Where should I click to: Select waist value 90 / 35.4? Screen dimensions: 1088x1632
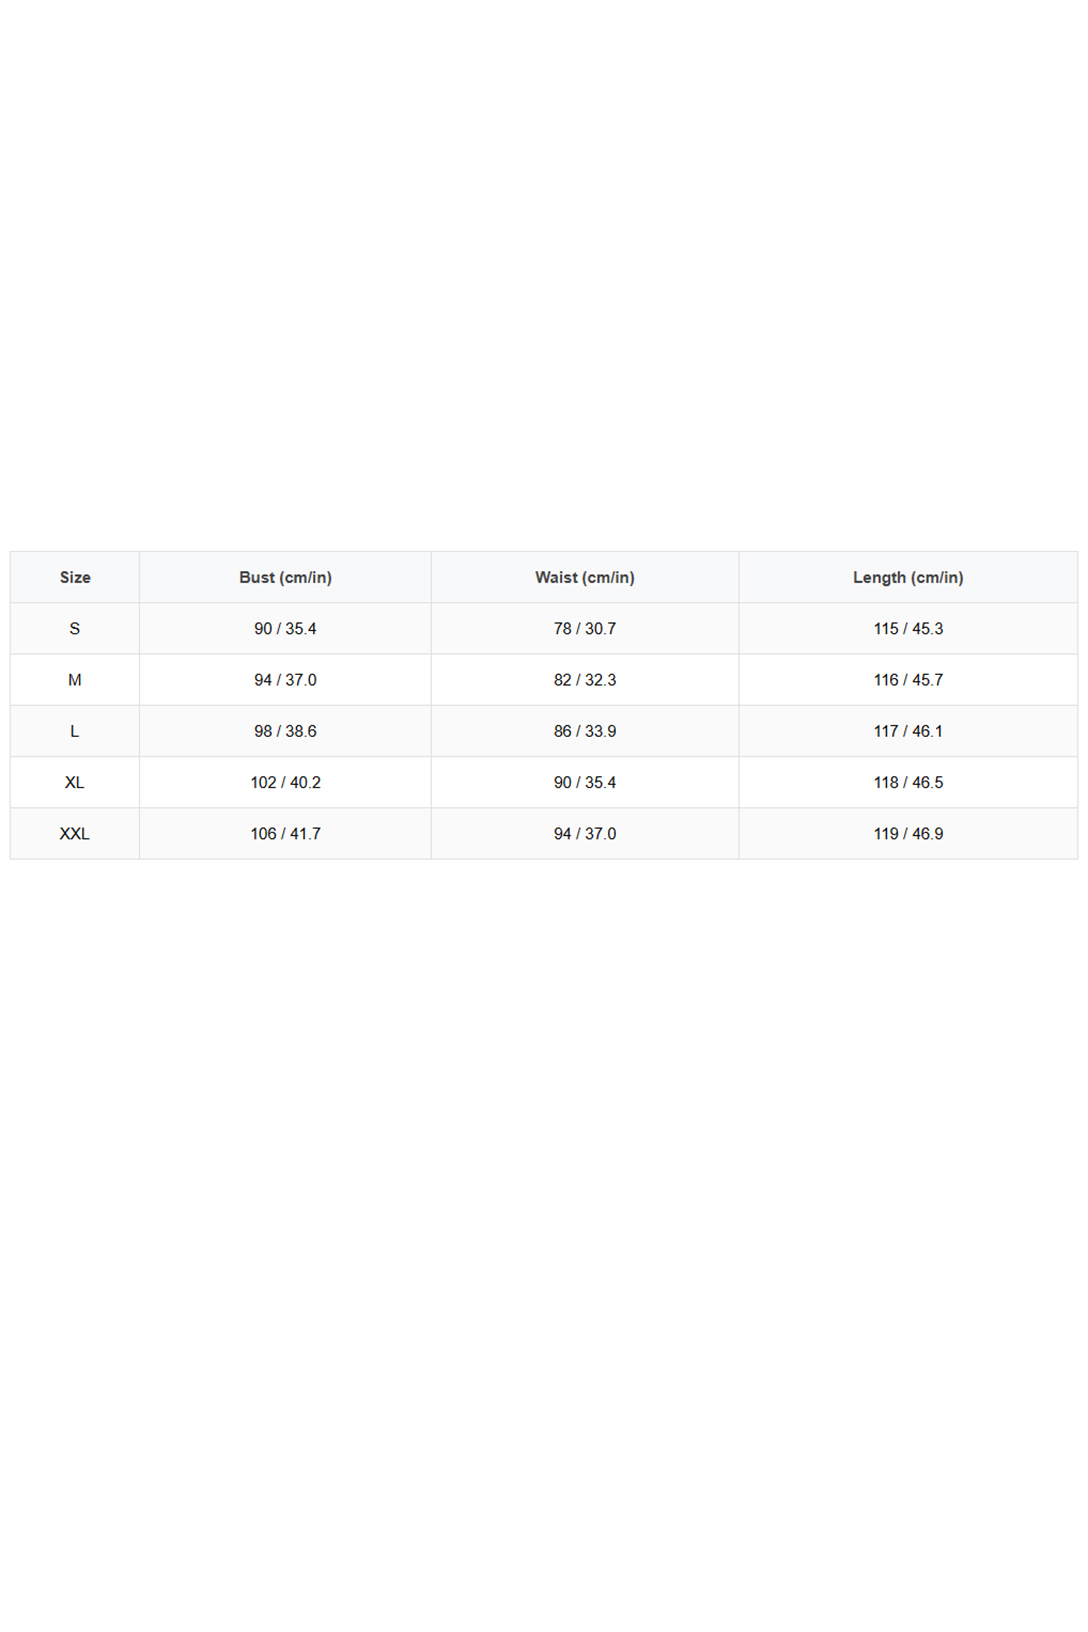[x=585, y=782]
